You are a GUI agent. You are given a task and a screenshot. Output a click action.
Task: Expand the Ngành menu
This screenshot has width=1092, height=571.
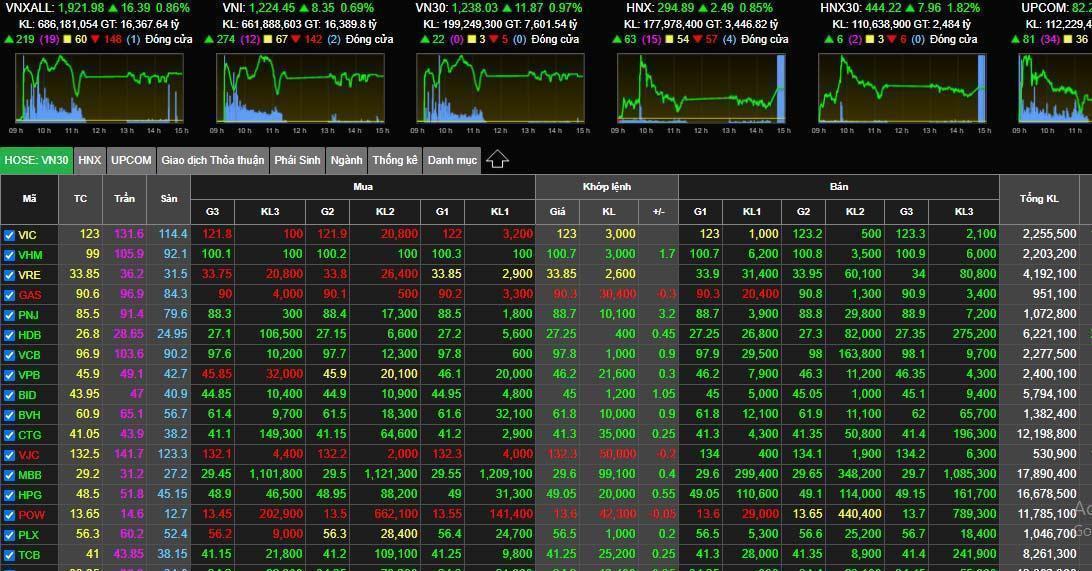[x=346, y=160]
